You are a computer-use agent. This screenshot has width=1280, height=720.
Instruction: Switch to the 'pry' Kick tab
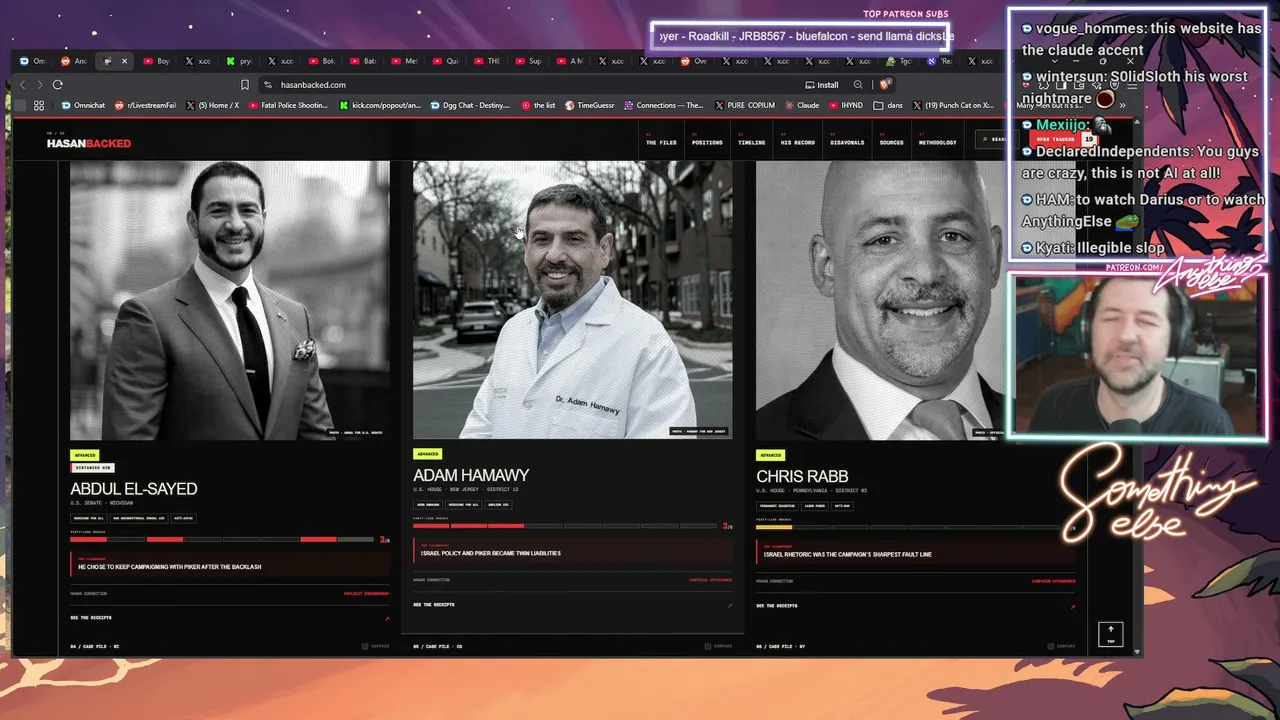point(239,61)
